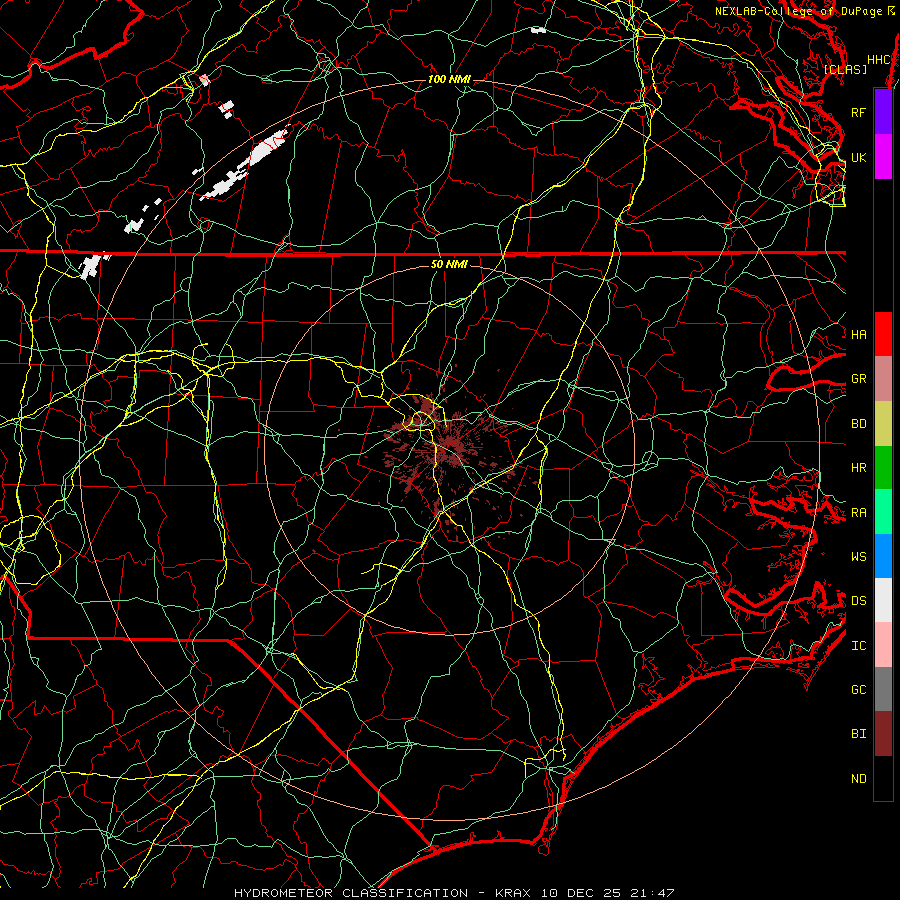Screen dimensions: 900x900
Task: Click the DS legend label
Action: pyautogui.click(x=858, y=601)
